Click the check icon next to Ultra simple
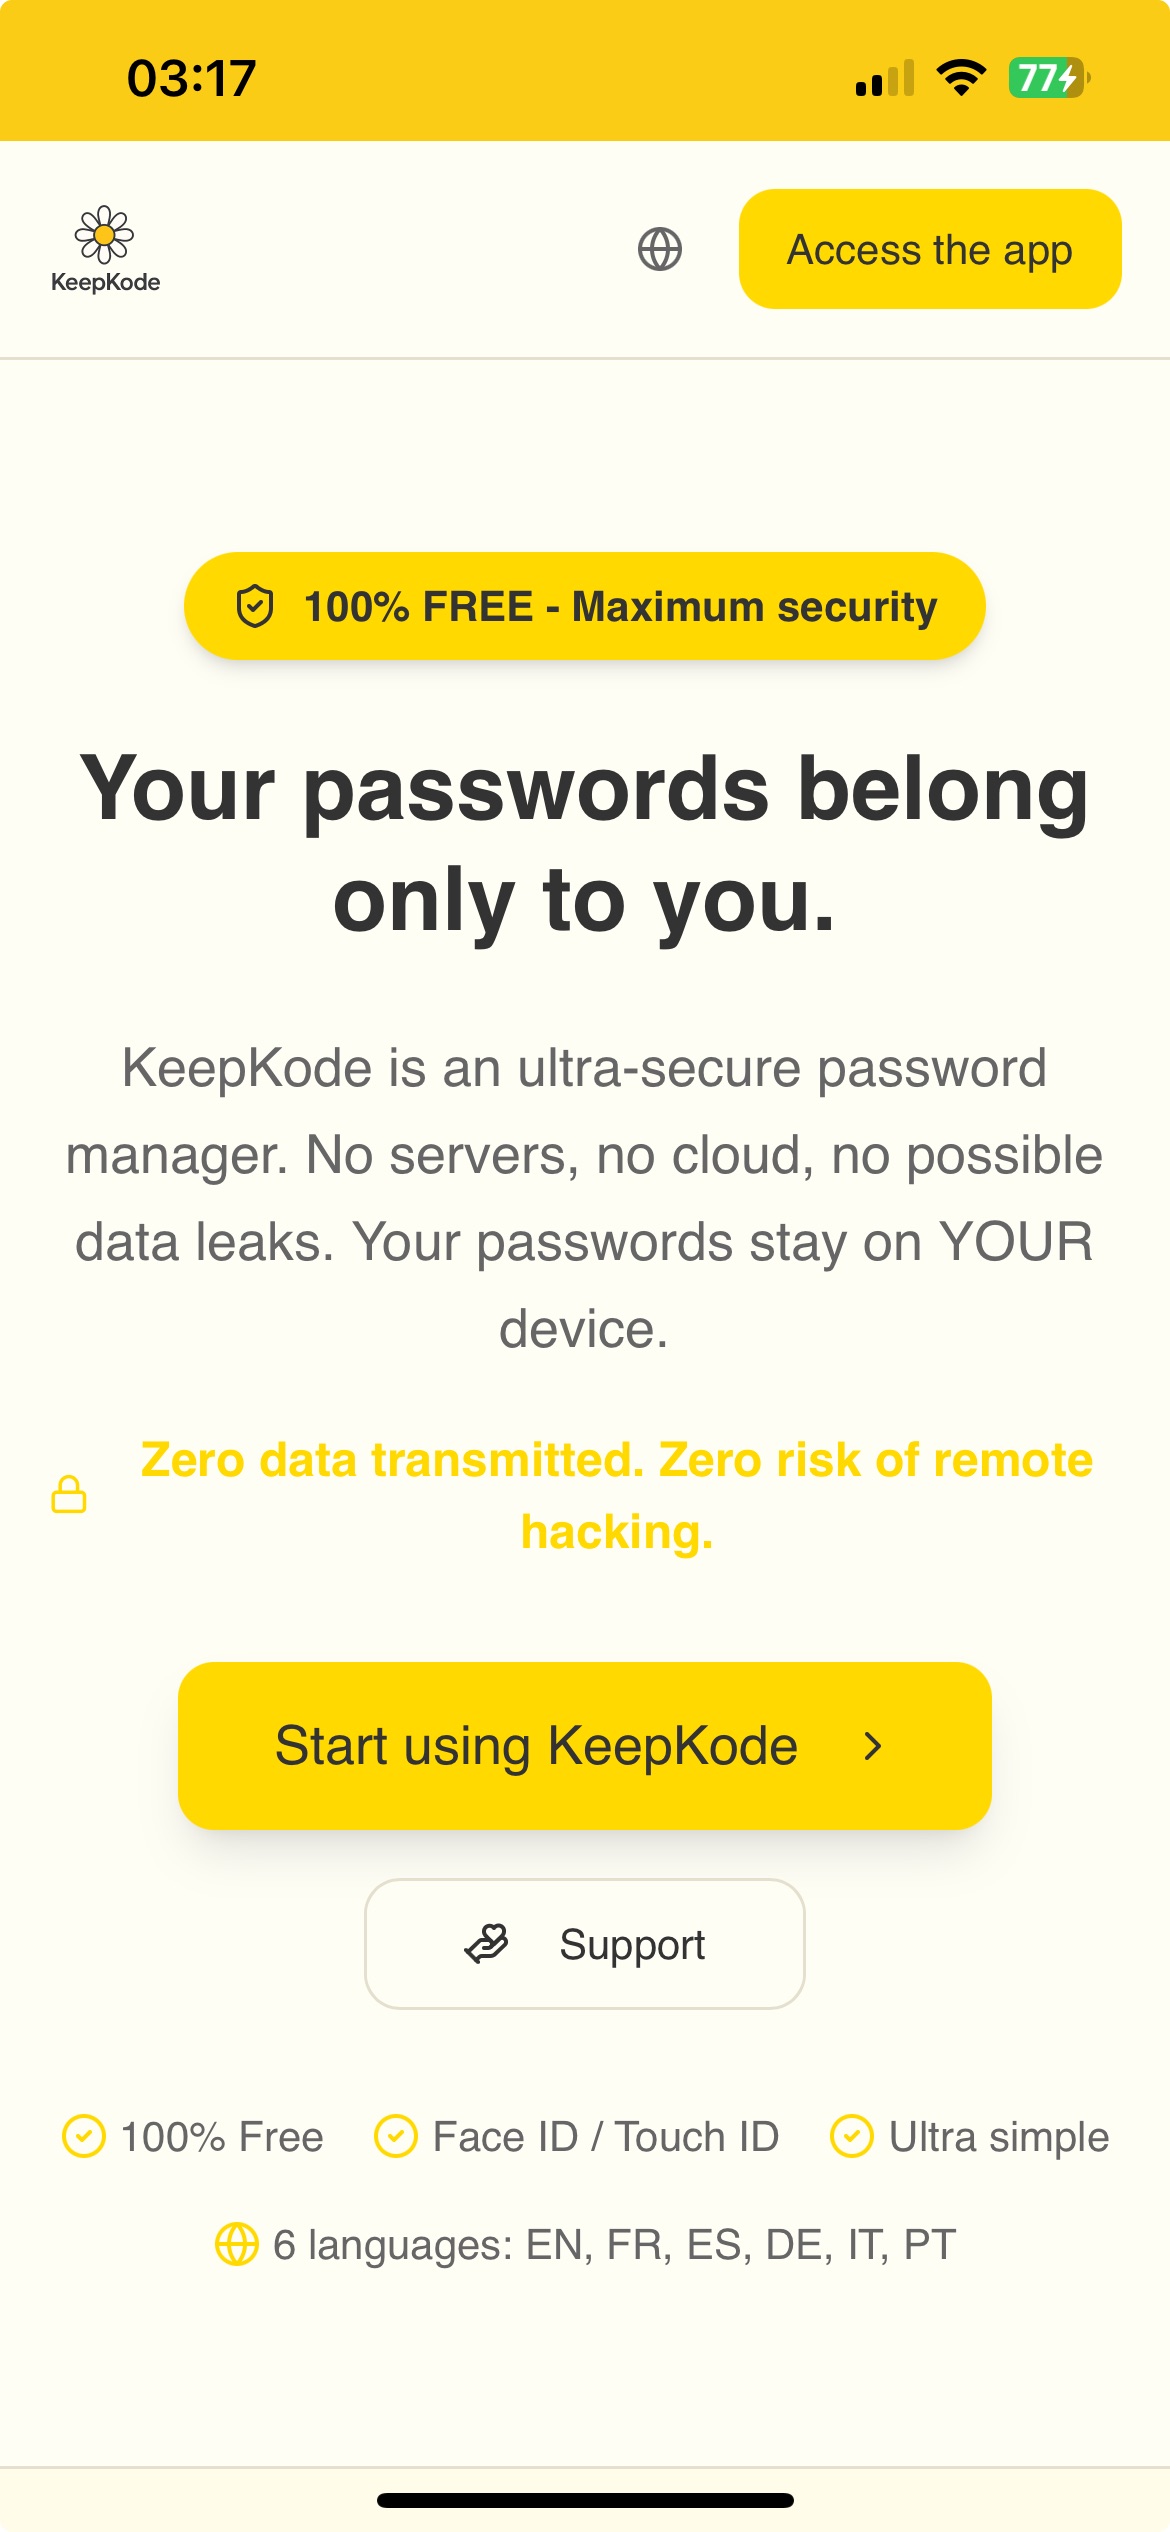This screenshot has height=2532, width=1170. (851, 2136)
